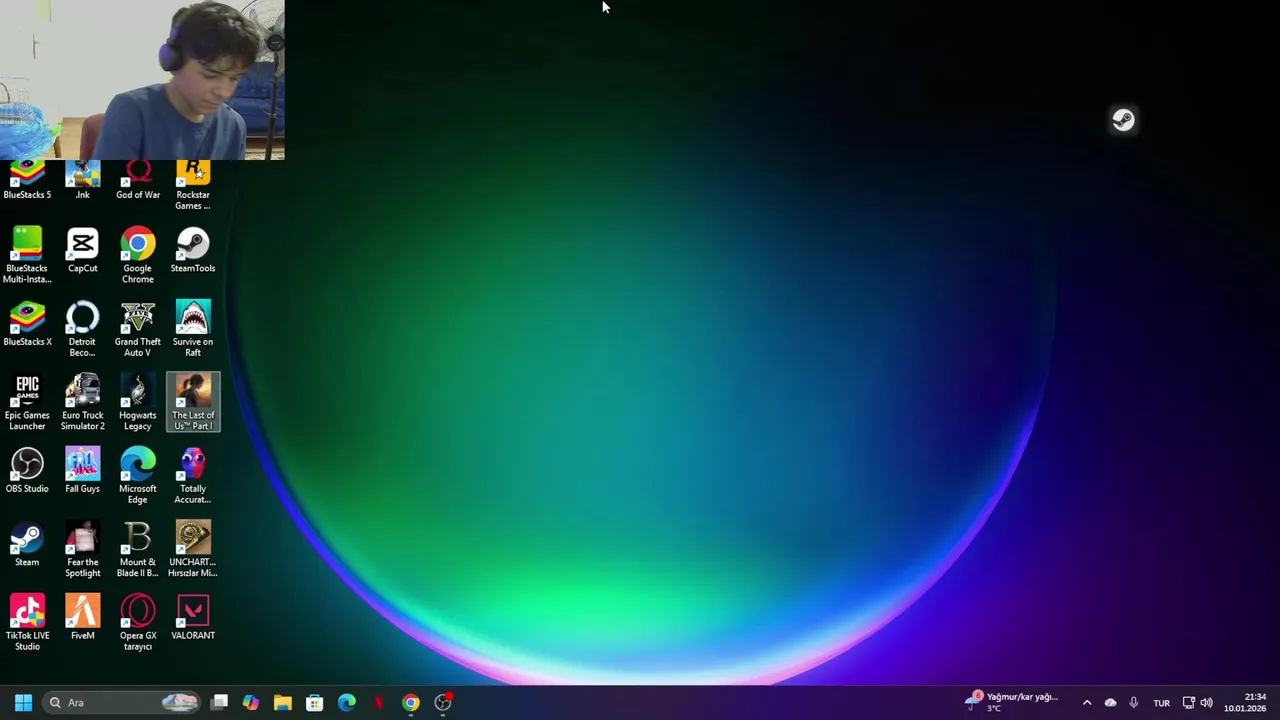The width and height of the screenshot is (1280, 720).
Task: Open the TUR input language switcher
Action: tap(1161, 703)
